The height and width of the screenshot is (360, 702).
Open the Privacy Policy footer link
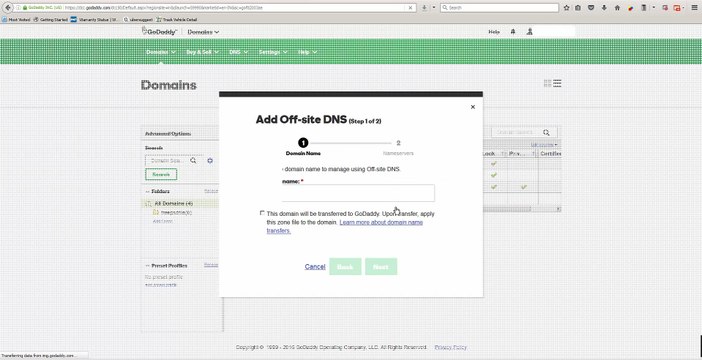tap(450, 347)
